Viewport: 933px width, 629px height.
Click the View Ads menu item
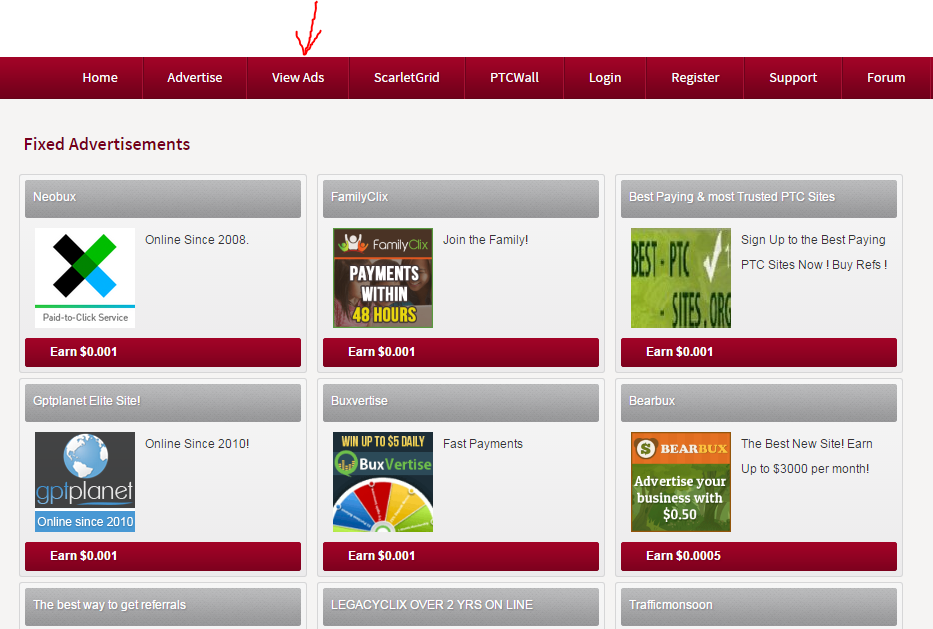[297, 77]
